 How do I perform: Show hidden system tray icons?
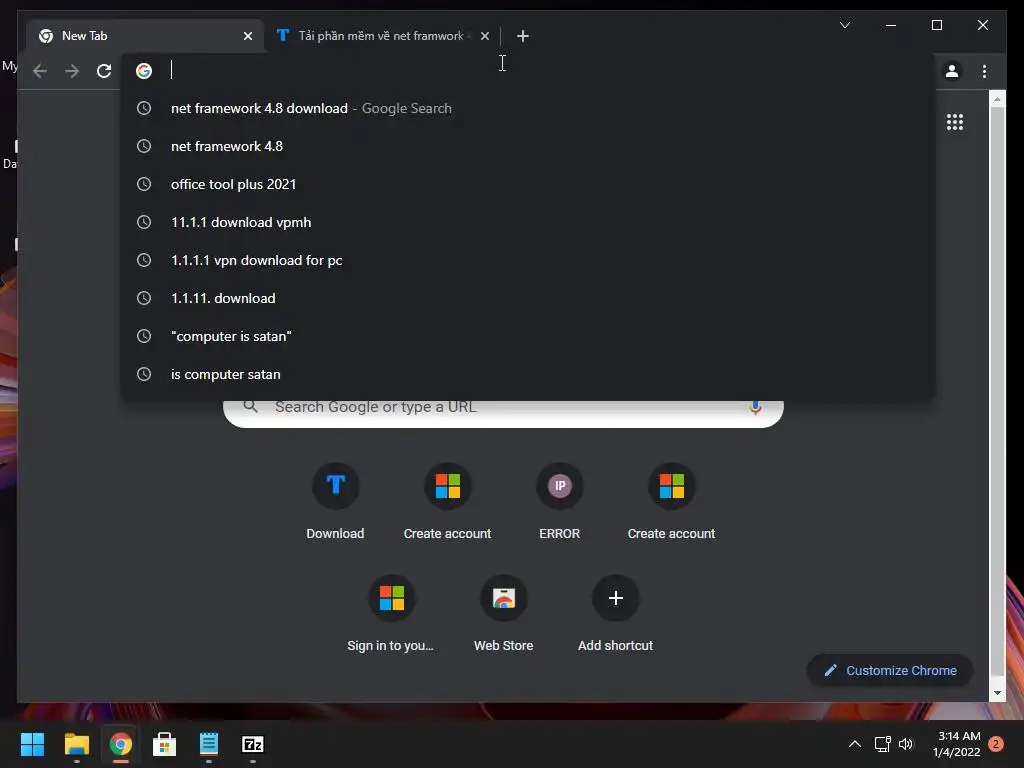click(854, 744)
